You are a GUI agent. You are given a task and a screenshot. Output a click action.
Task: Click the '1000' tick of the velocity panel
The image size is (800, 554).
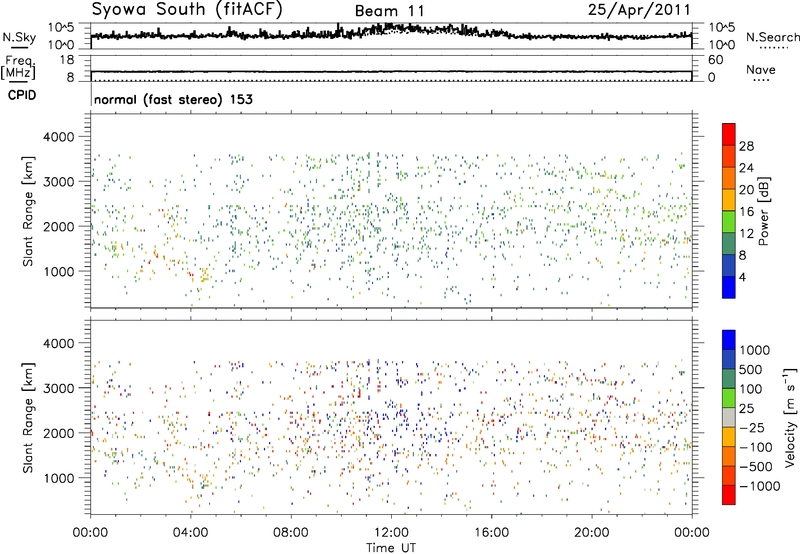58,478
